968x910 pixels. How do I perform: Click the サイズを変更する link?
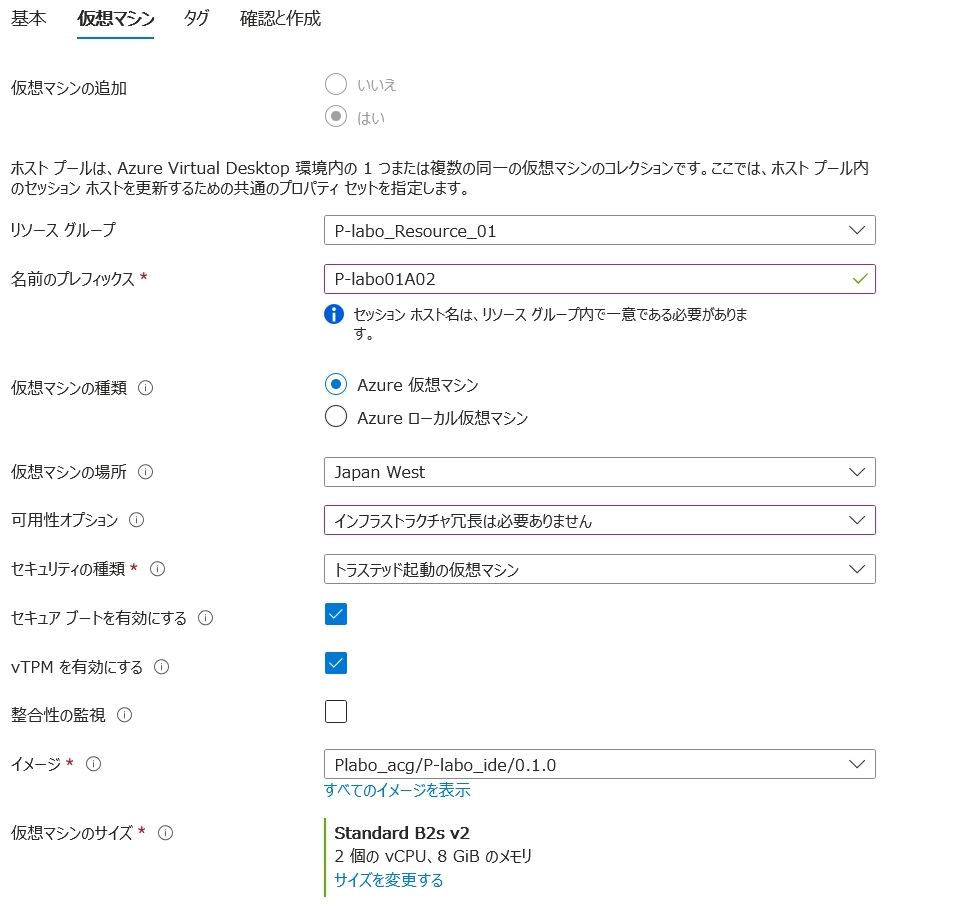(388, 880)
